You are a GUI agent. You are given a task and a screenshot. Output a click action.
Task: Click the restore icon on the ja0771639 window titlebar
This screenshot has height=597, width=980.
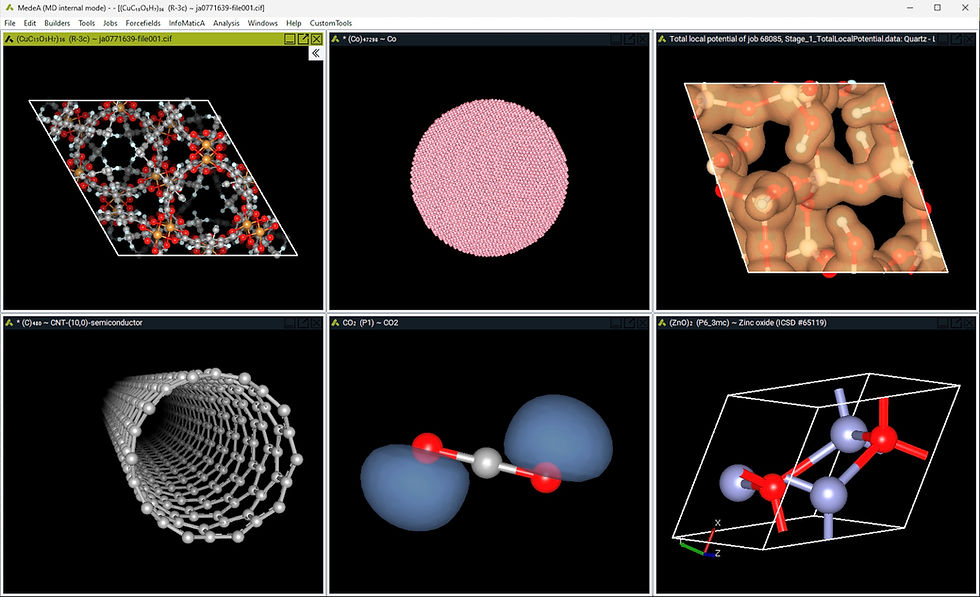click(x=290, y=38)
